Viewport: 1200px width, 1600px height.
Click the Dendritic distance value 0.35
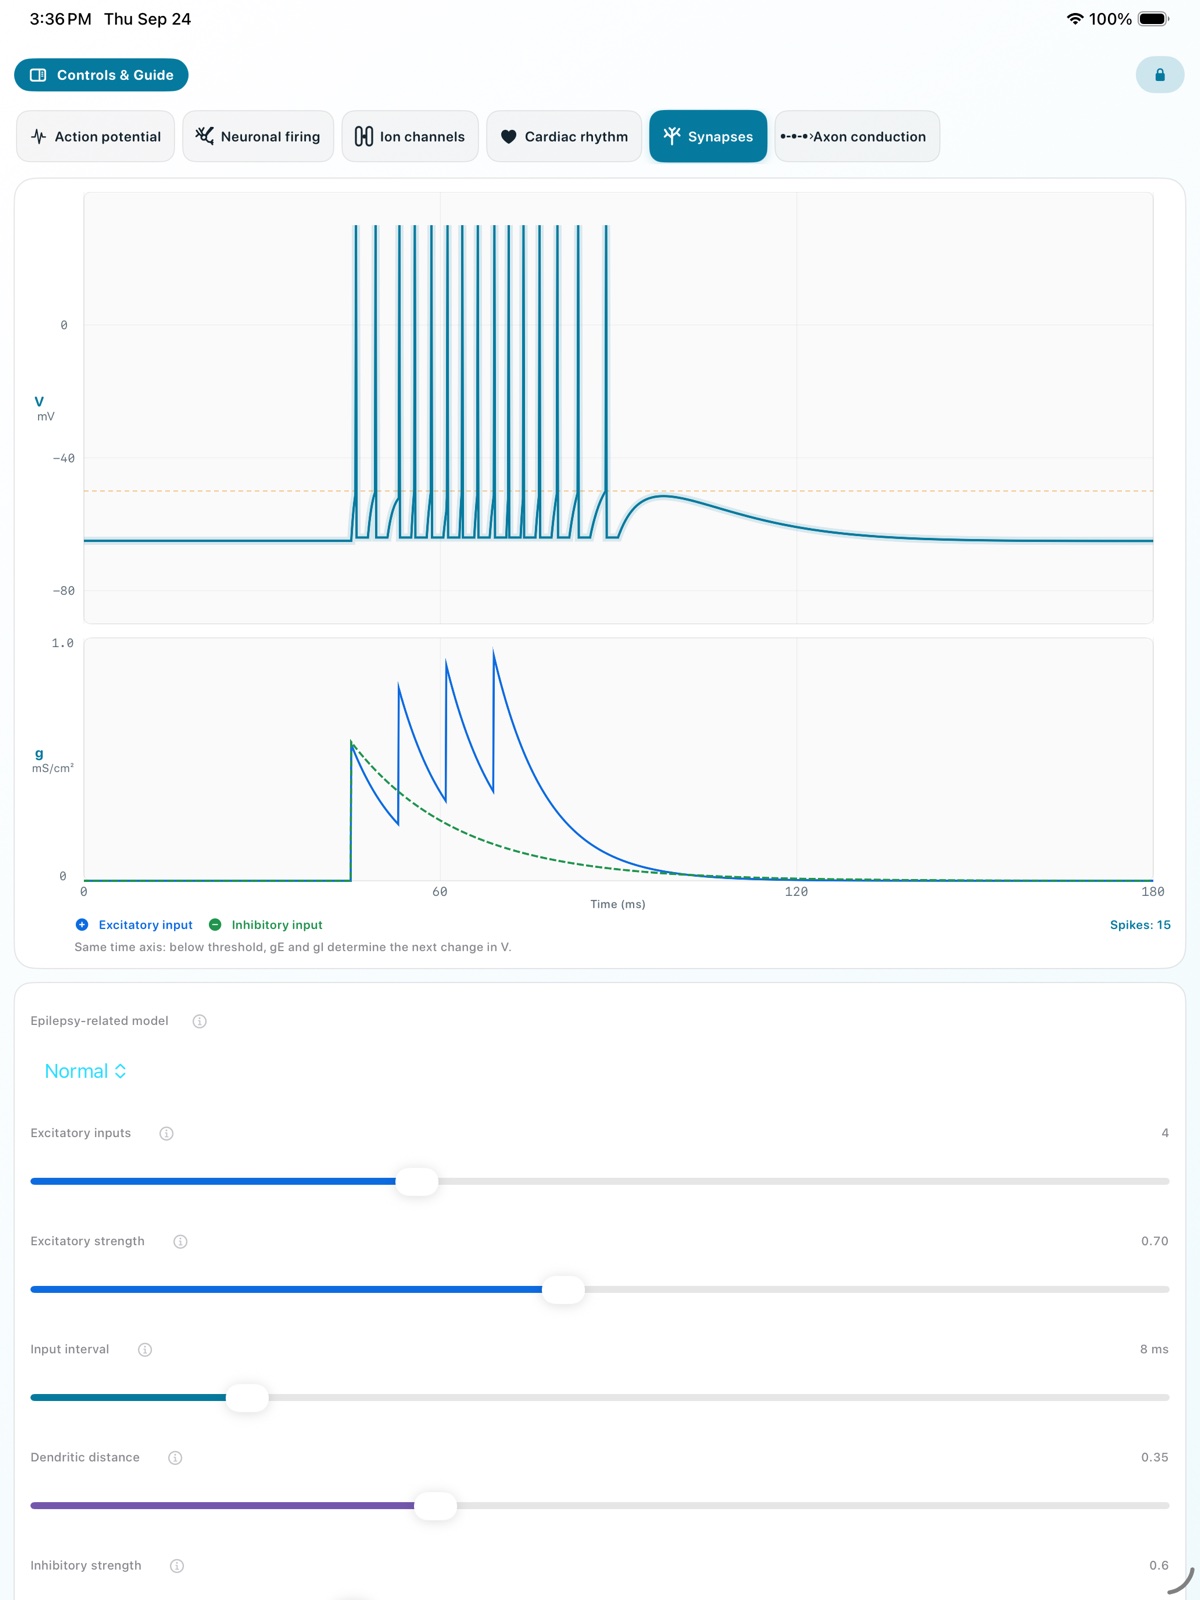(x=1154, y=1457)
